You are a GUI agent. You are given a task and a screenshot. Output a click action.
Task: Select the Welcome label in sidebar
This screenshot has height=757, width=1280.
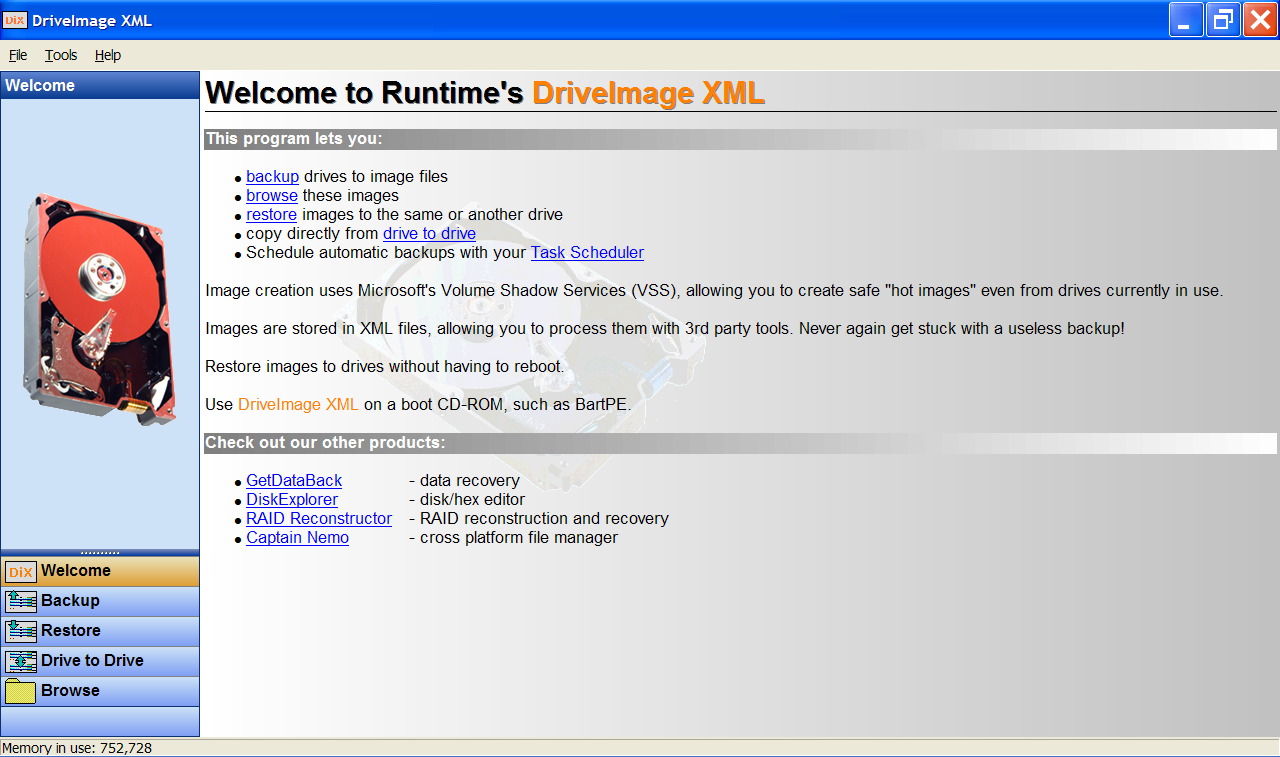point(76,571)
